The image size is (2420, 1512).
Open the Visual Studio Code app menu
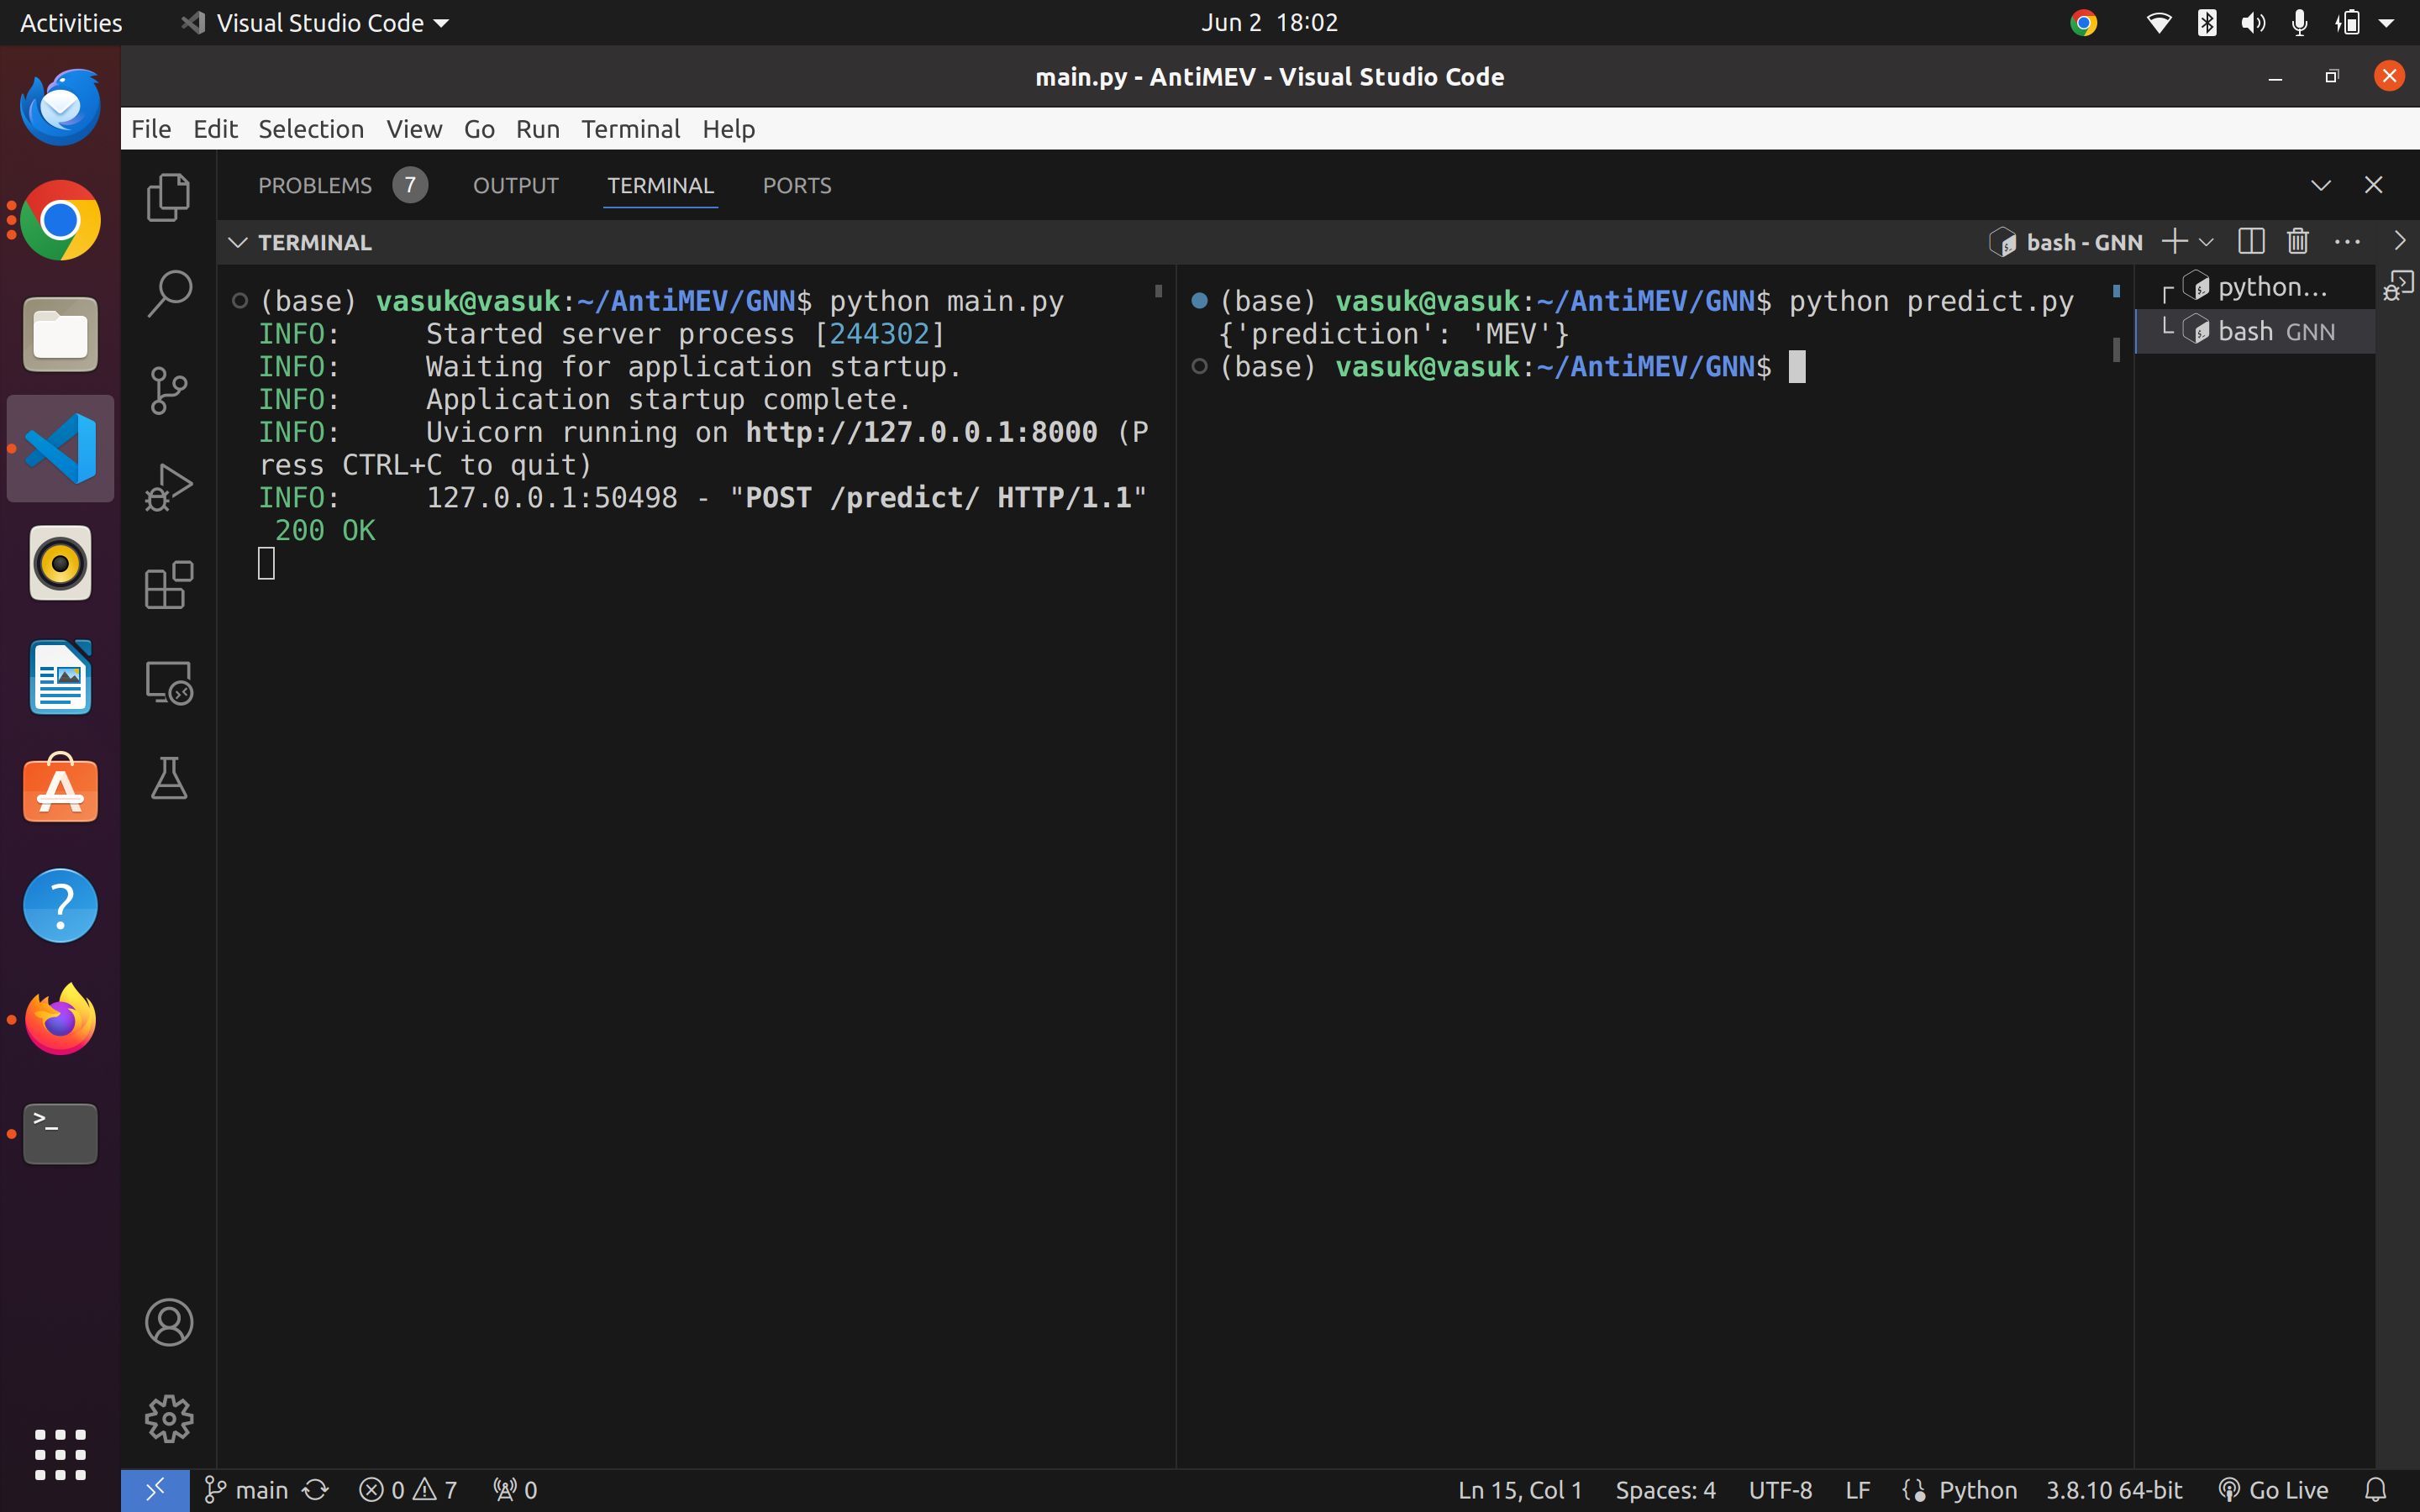[314, 22]
